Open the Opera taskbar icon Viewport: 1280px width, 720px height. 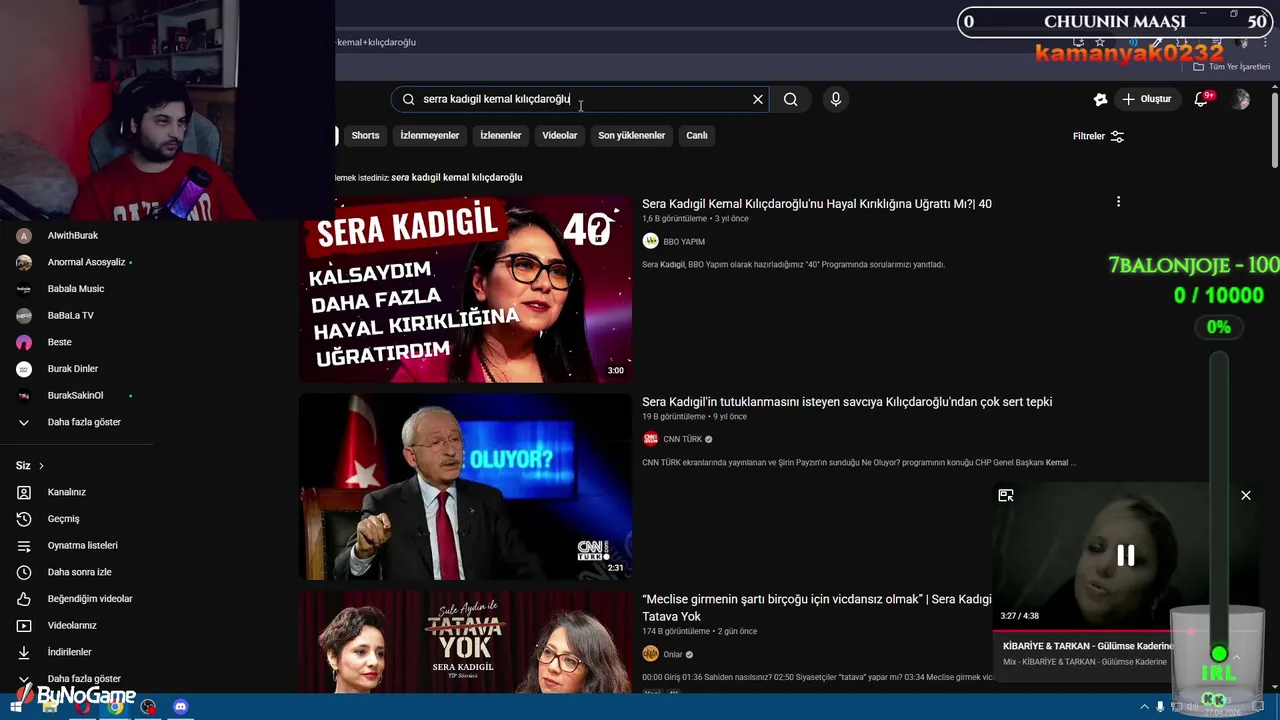click(x=83, y=707)
